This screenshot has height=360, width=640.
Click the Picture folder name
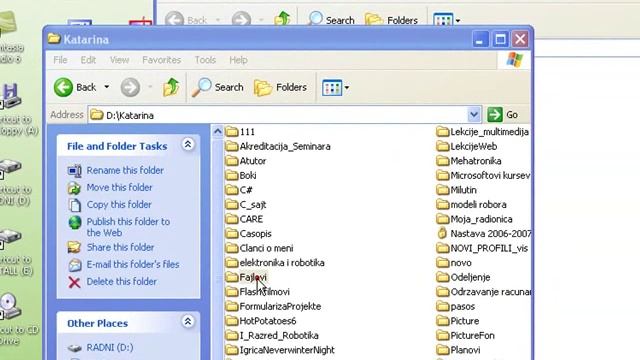click(464, 321)
